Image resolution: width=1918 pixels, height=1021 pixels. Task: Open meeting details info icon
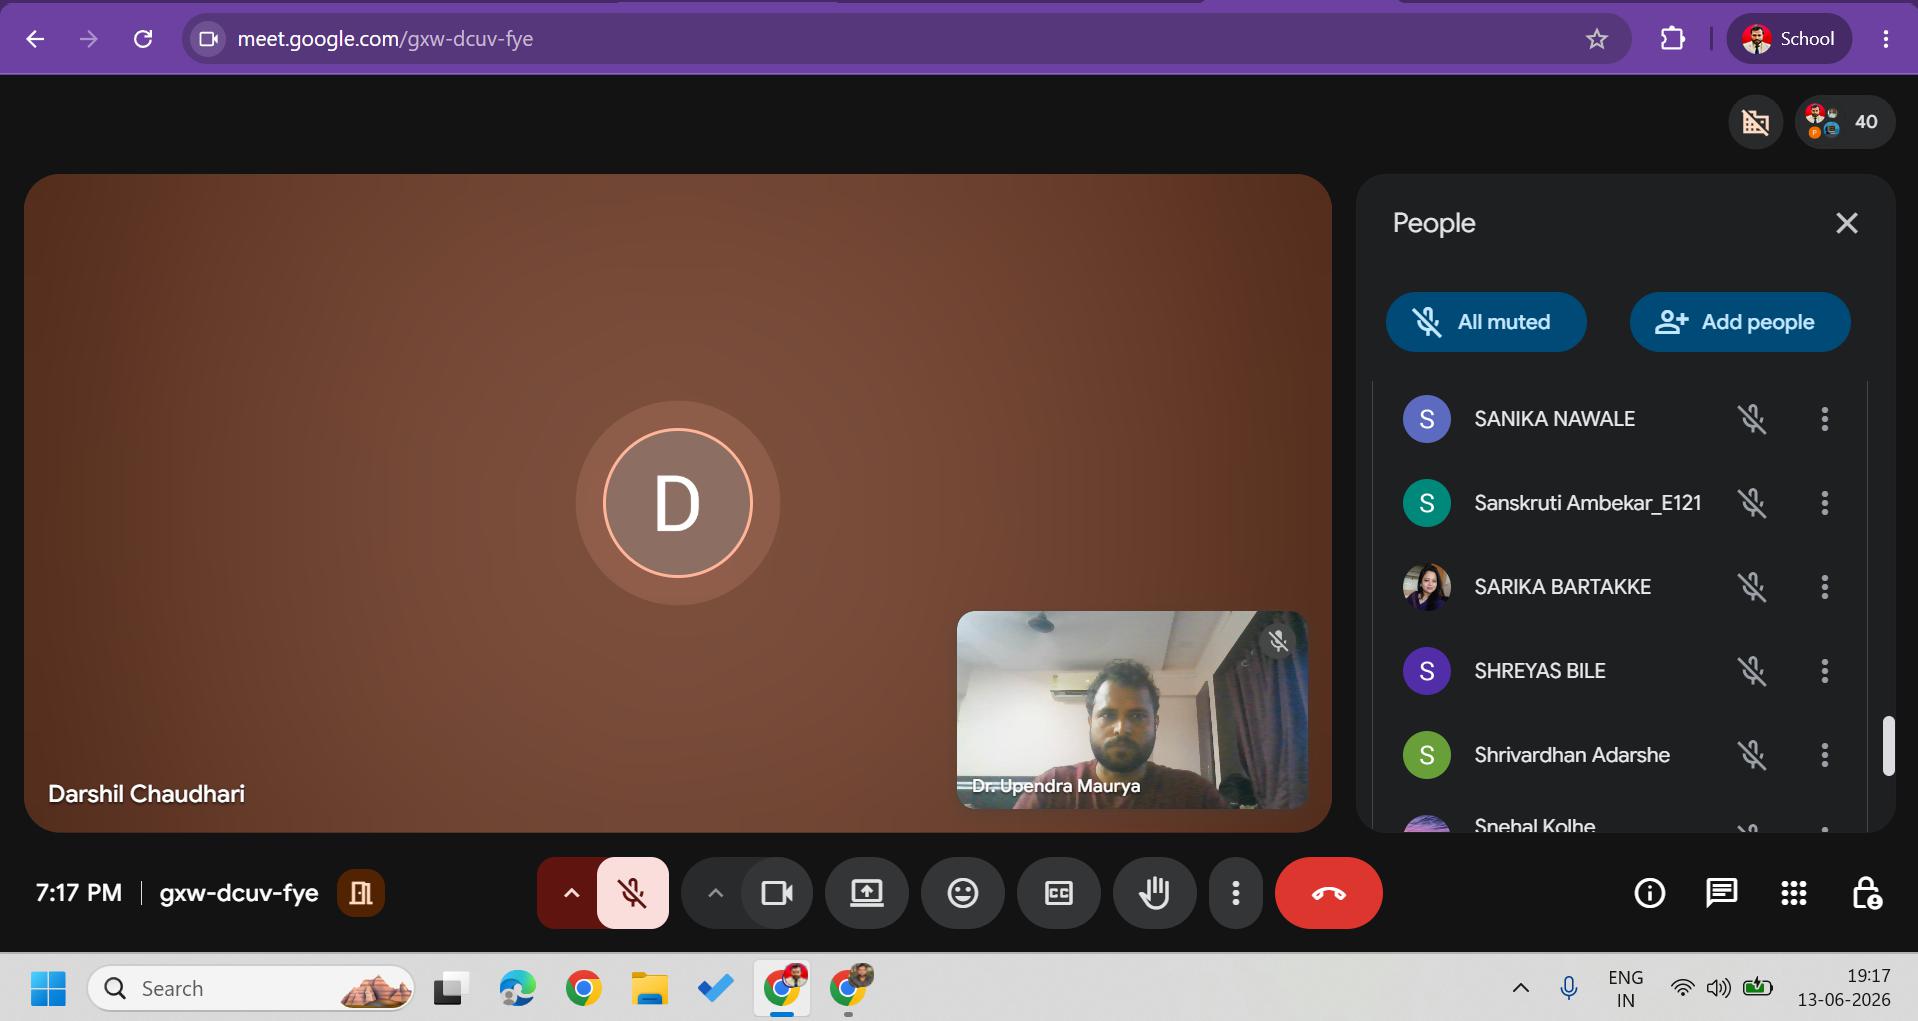[x=1649, y=893]
